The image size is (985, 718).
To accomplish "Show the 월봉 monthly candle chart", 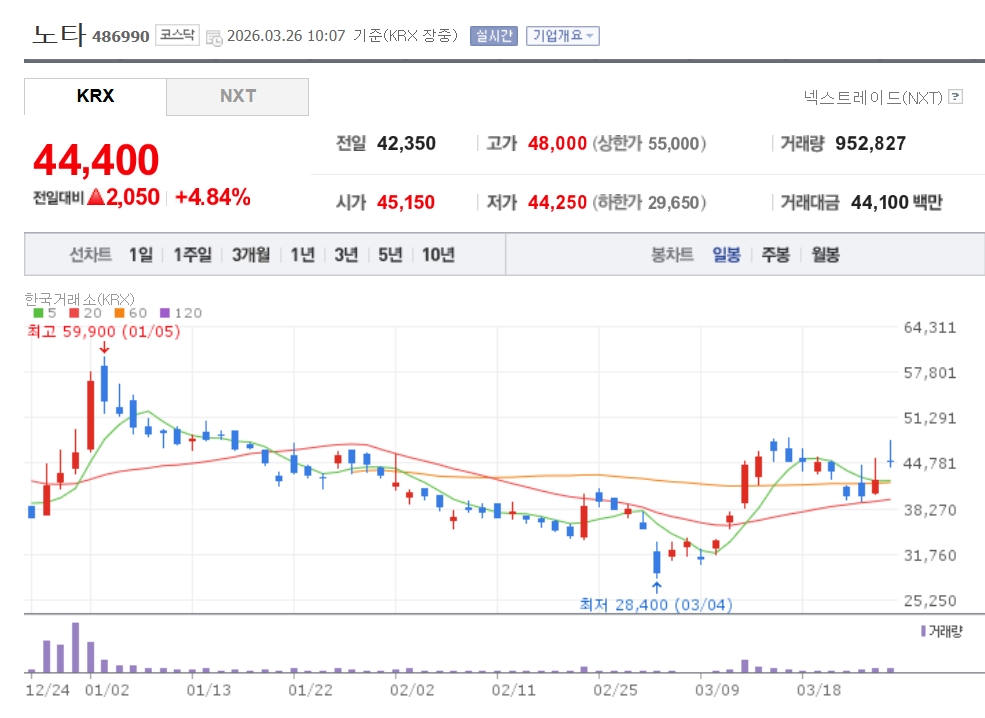I will click(825, 254).
